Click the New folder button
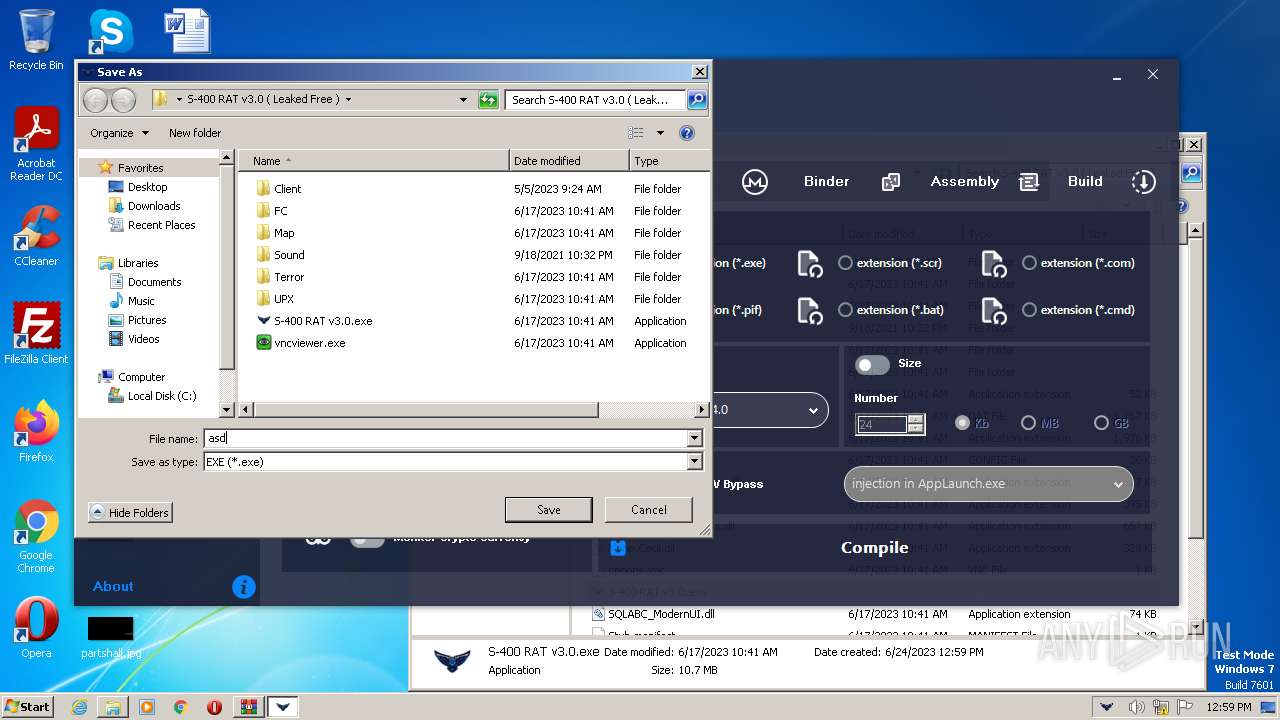The width and height of the screenshot is (1280, 720). (195, 133)
